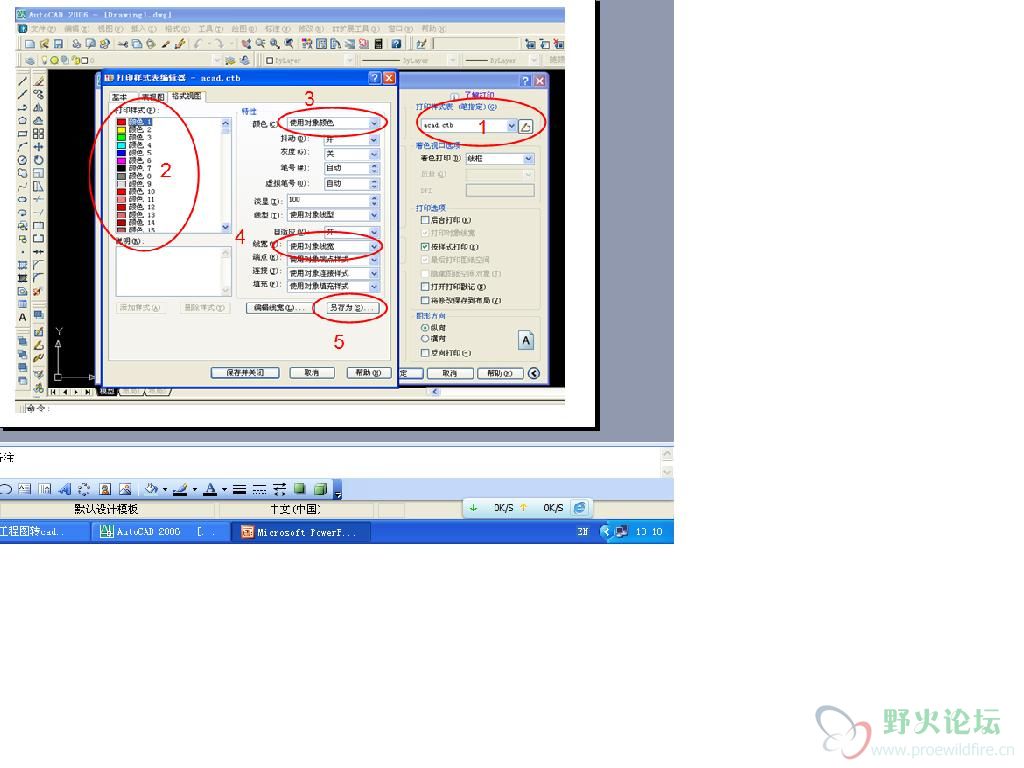The height and width of the screenshot is (768, 1024).
Task: Click the 编辑线宽 button
Action: pos(279,308)
